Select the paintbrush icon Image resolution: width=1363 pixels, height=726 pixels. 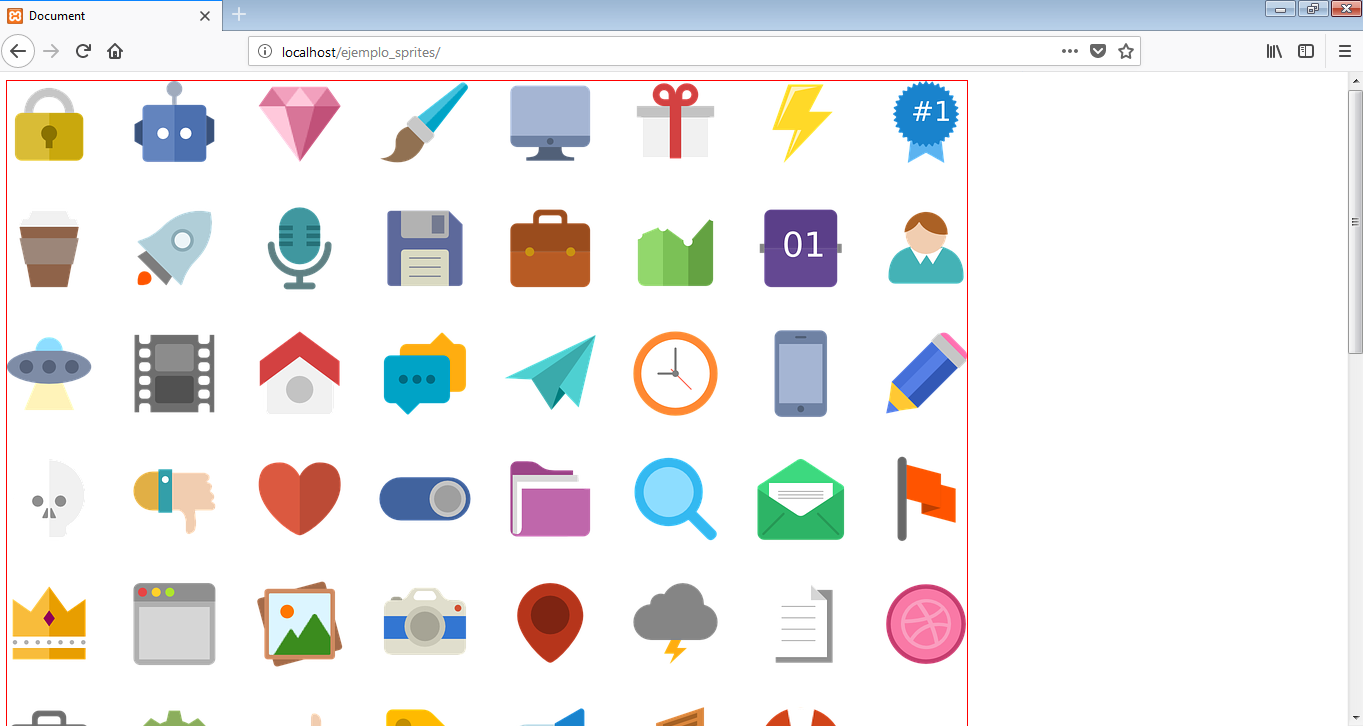pos(424,123)
